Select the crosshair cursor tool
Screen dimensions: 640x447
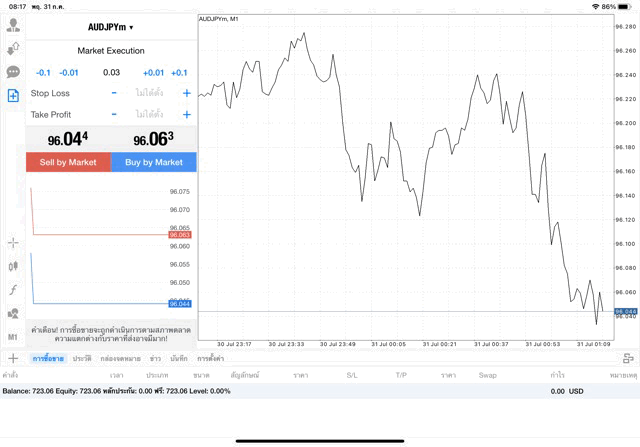tap(13, 242)
